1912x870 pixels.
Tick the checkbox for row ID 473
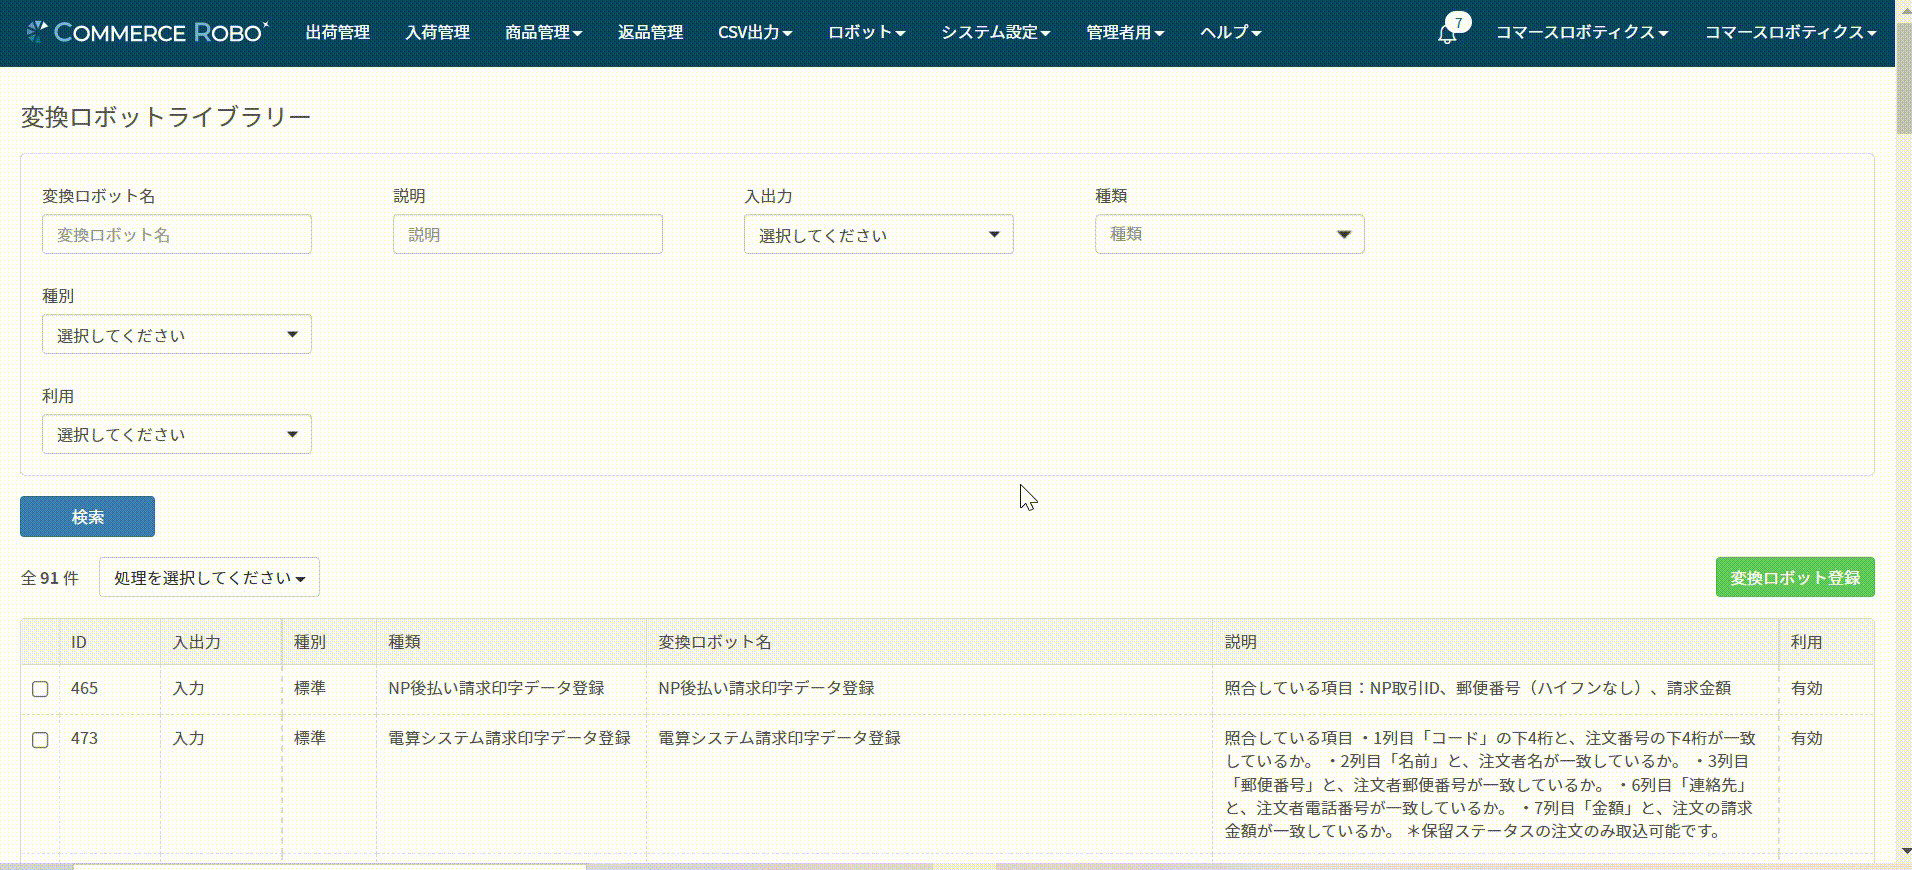(40, 740)
